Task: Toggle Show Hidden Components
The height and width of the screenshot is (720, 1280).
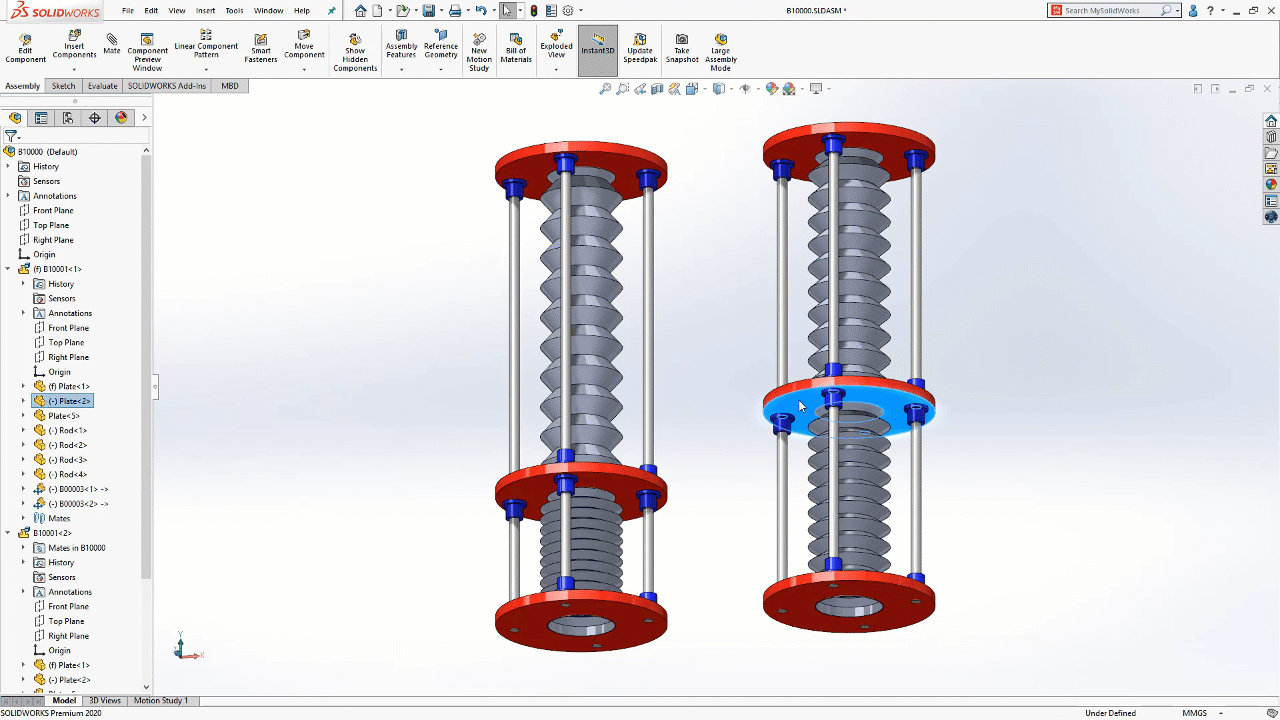Action: click(355, 52)
